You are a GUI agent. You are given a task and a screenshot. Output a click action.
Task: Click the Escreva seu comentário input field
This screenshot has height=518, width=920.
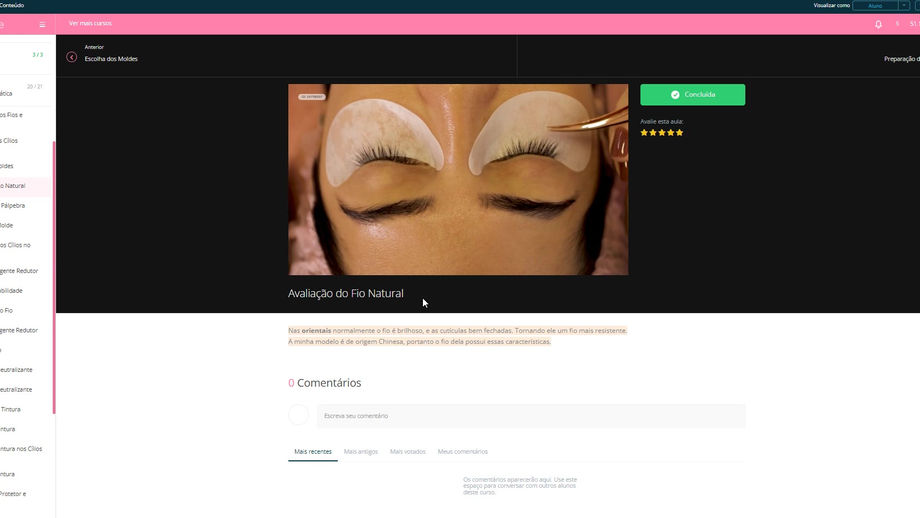pos(531,416)
